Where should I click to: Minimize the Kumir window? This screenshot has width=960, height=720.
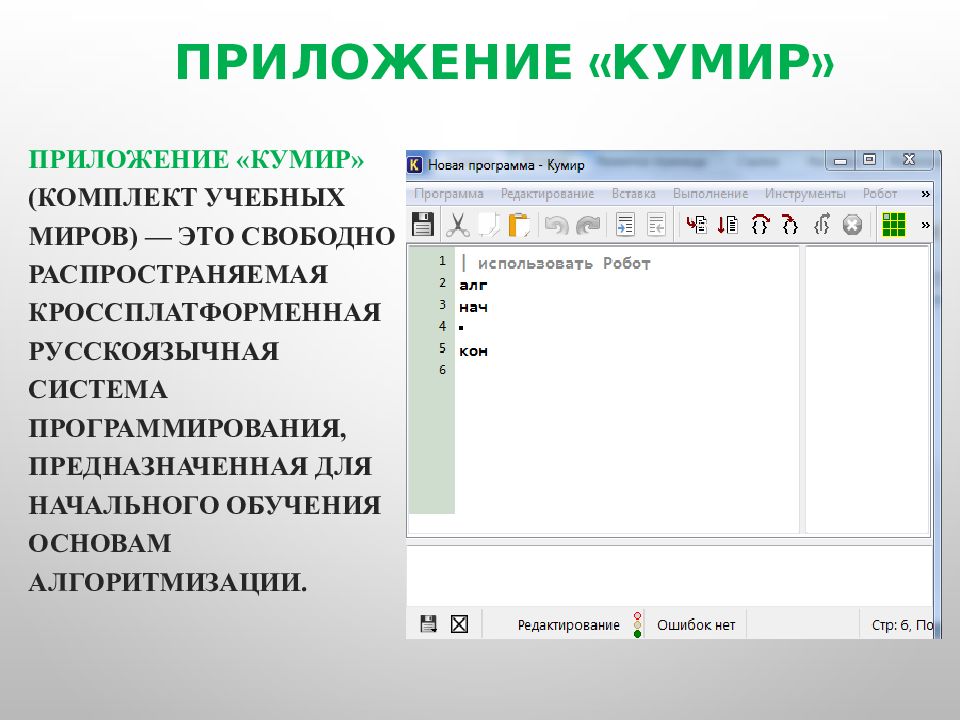pos(840,160)
